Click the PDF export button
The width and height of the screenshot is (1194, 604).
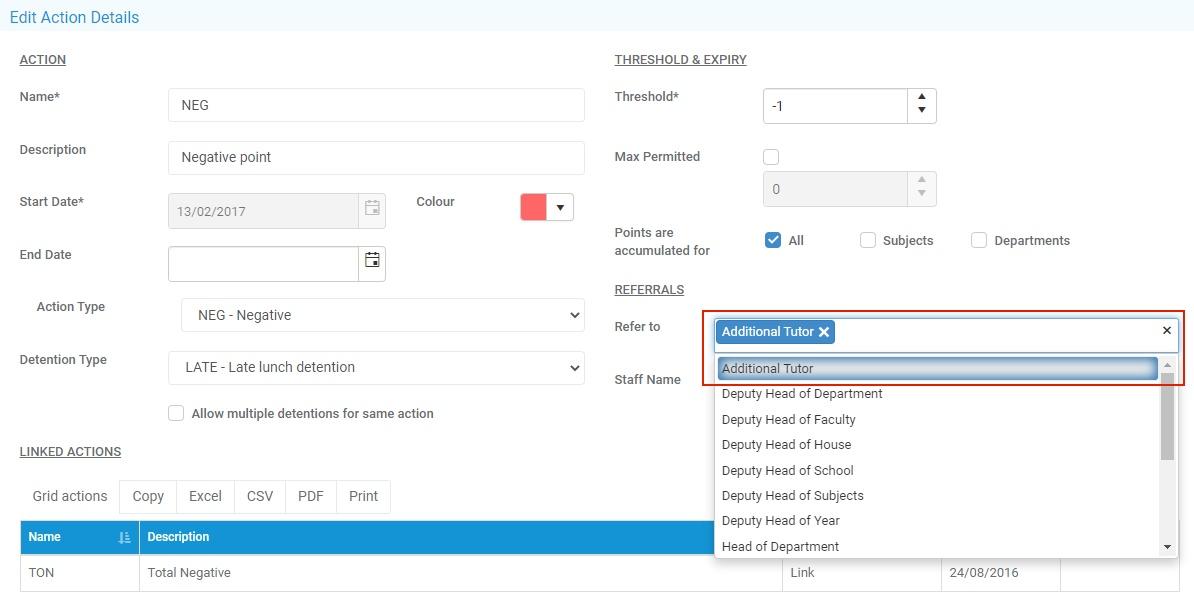tap(311, 496)
